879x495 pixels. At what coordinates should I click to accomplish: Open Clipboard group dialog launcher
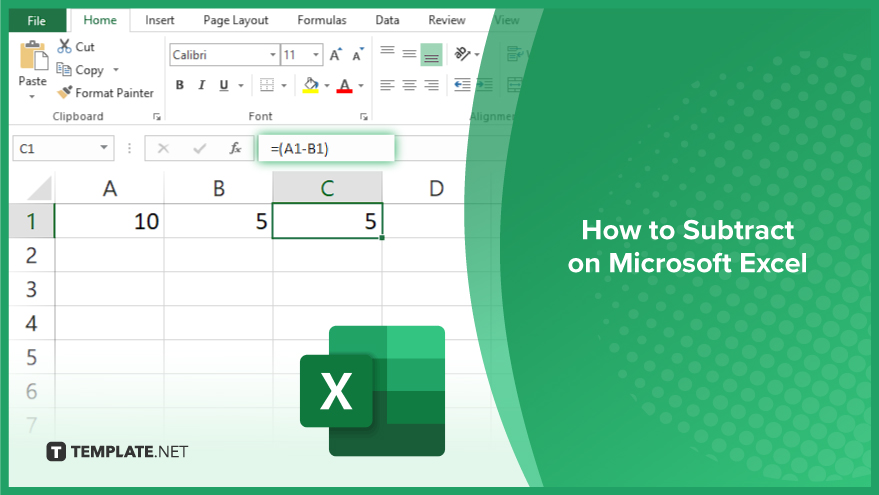point(157,117)
